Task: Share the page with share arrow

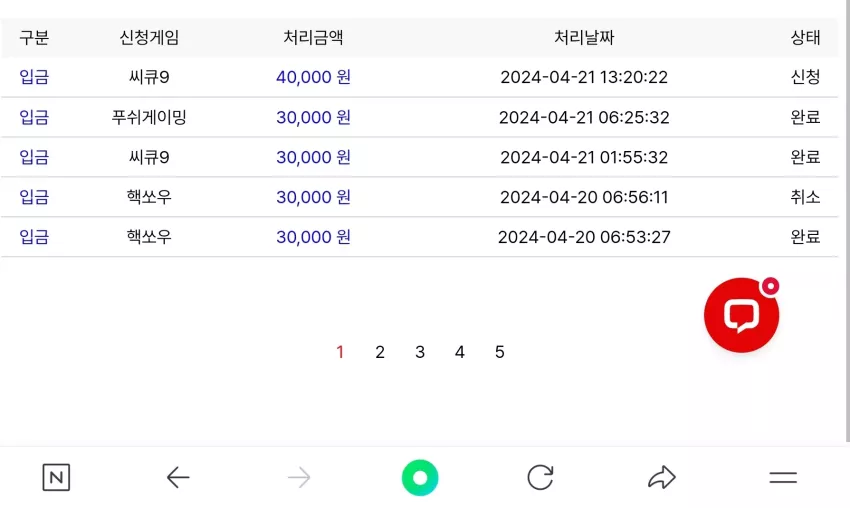Action: pos(662,477)
